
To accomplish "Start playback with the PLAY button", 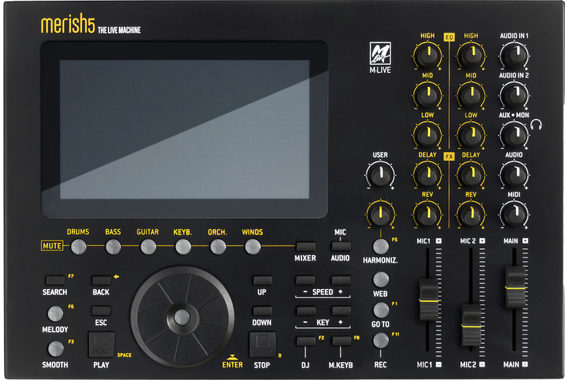I will 101,345.
